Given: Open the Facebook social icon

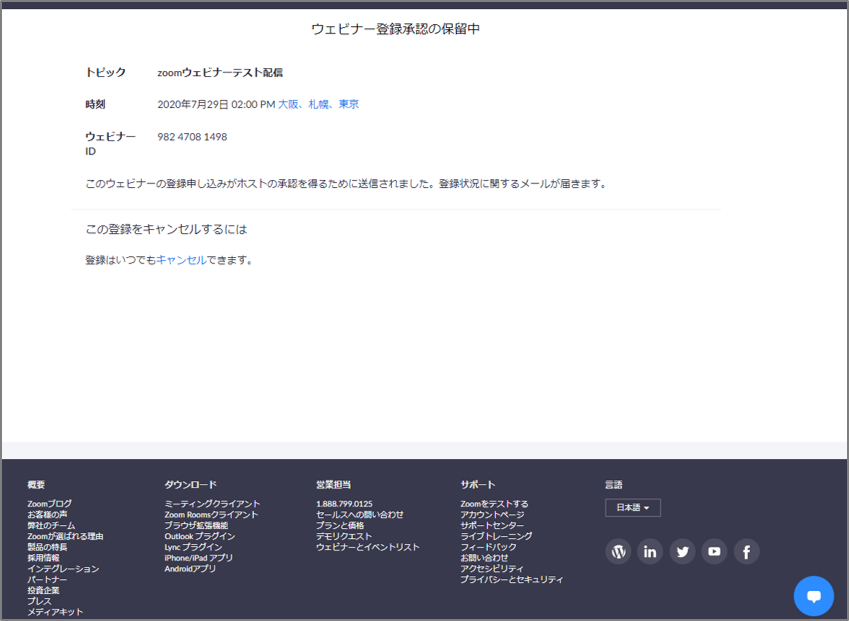Looking at the screenshot, I should tap(747, 552).
